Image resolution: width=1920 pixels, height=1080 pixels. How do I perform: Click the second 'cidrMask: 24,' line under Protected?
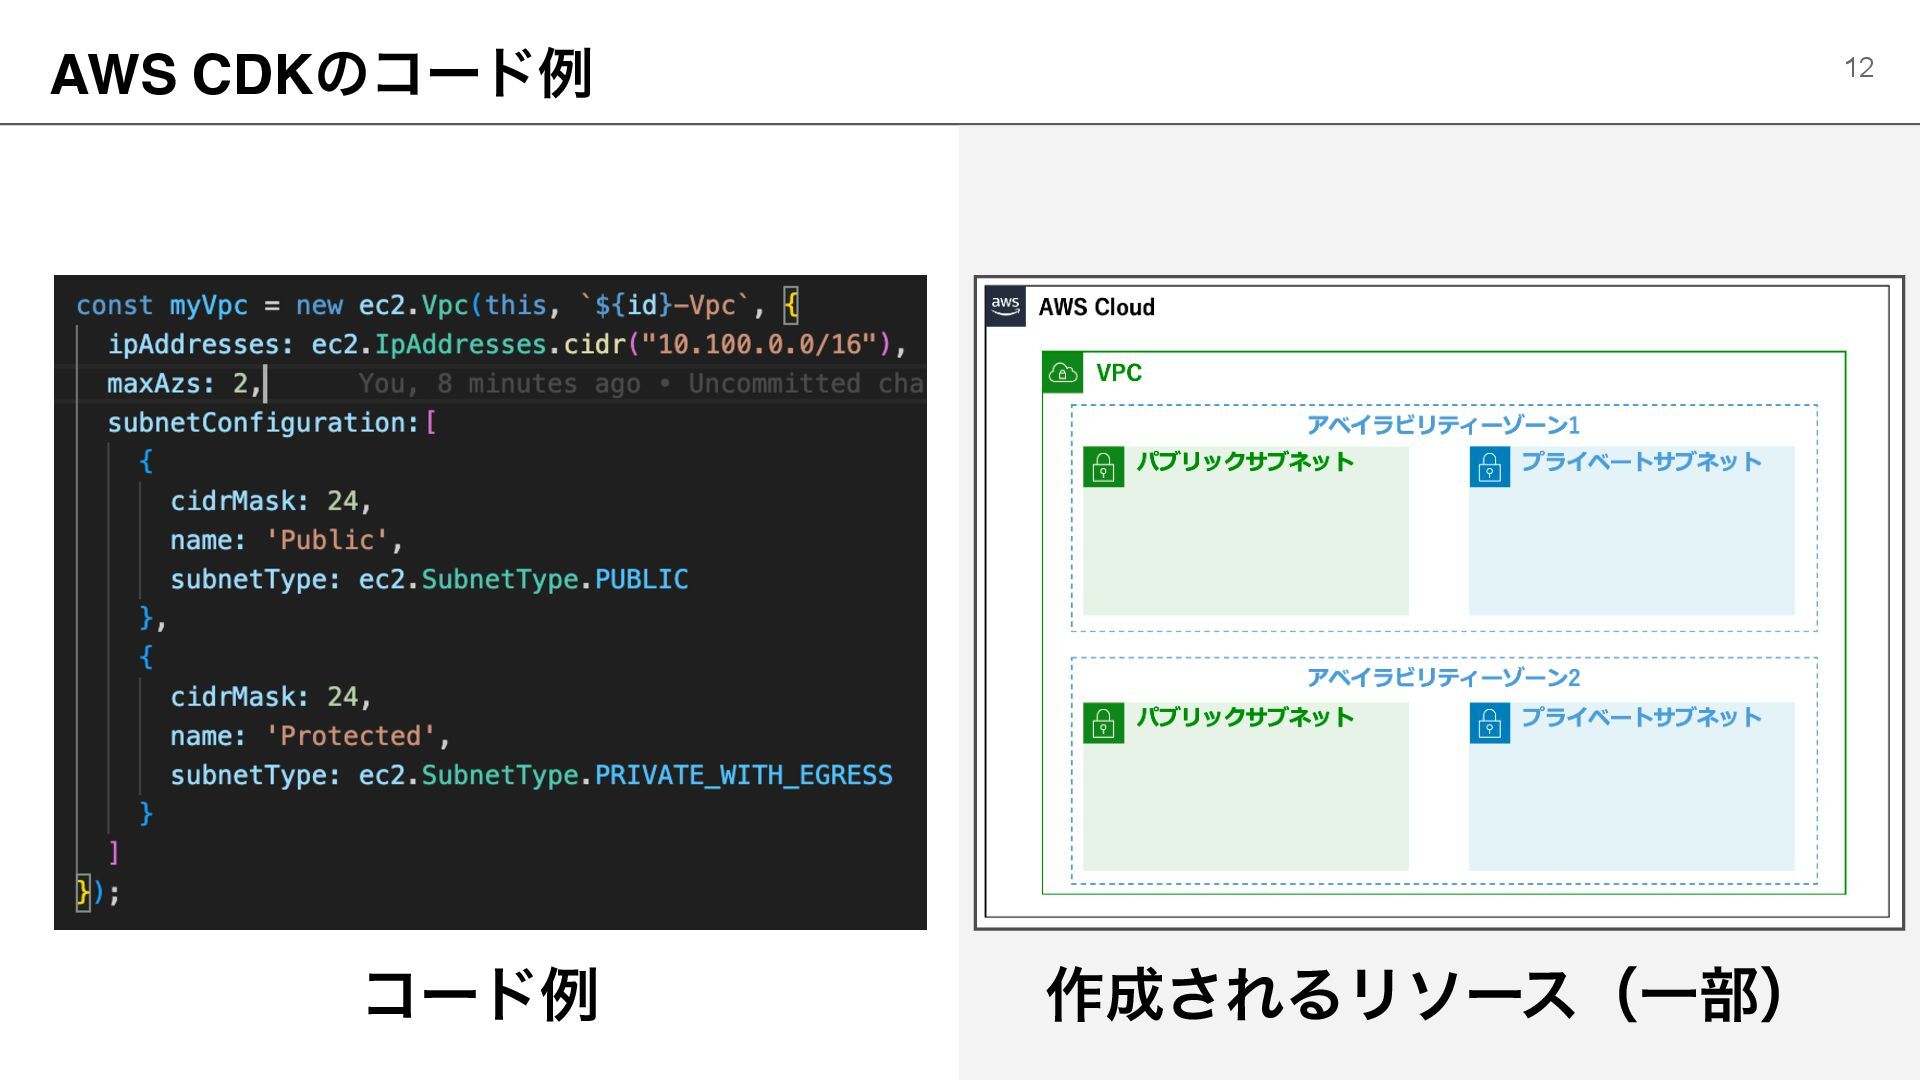[x=271, y=697]
